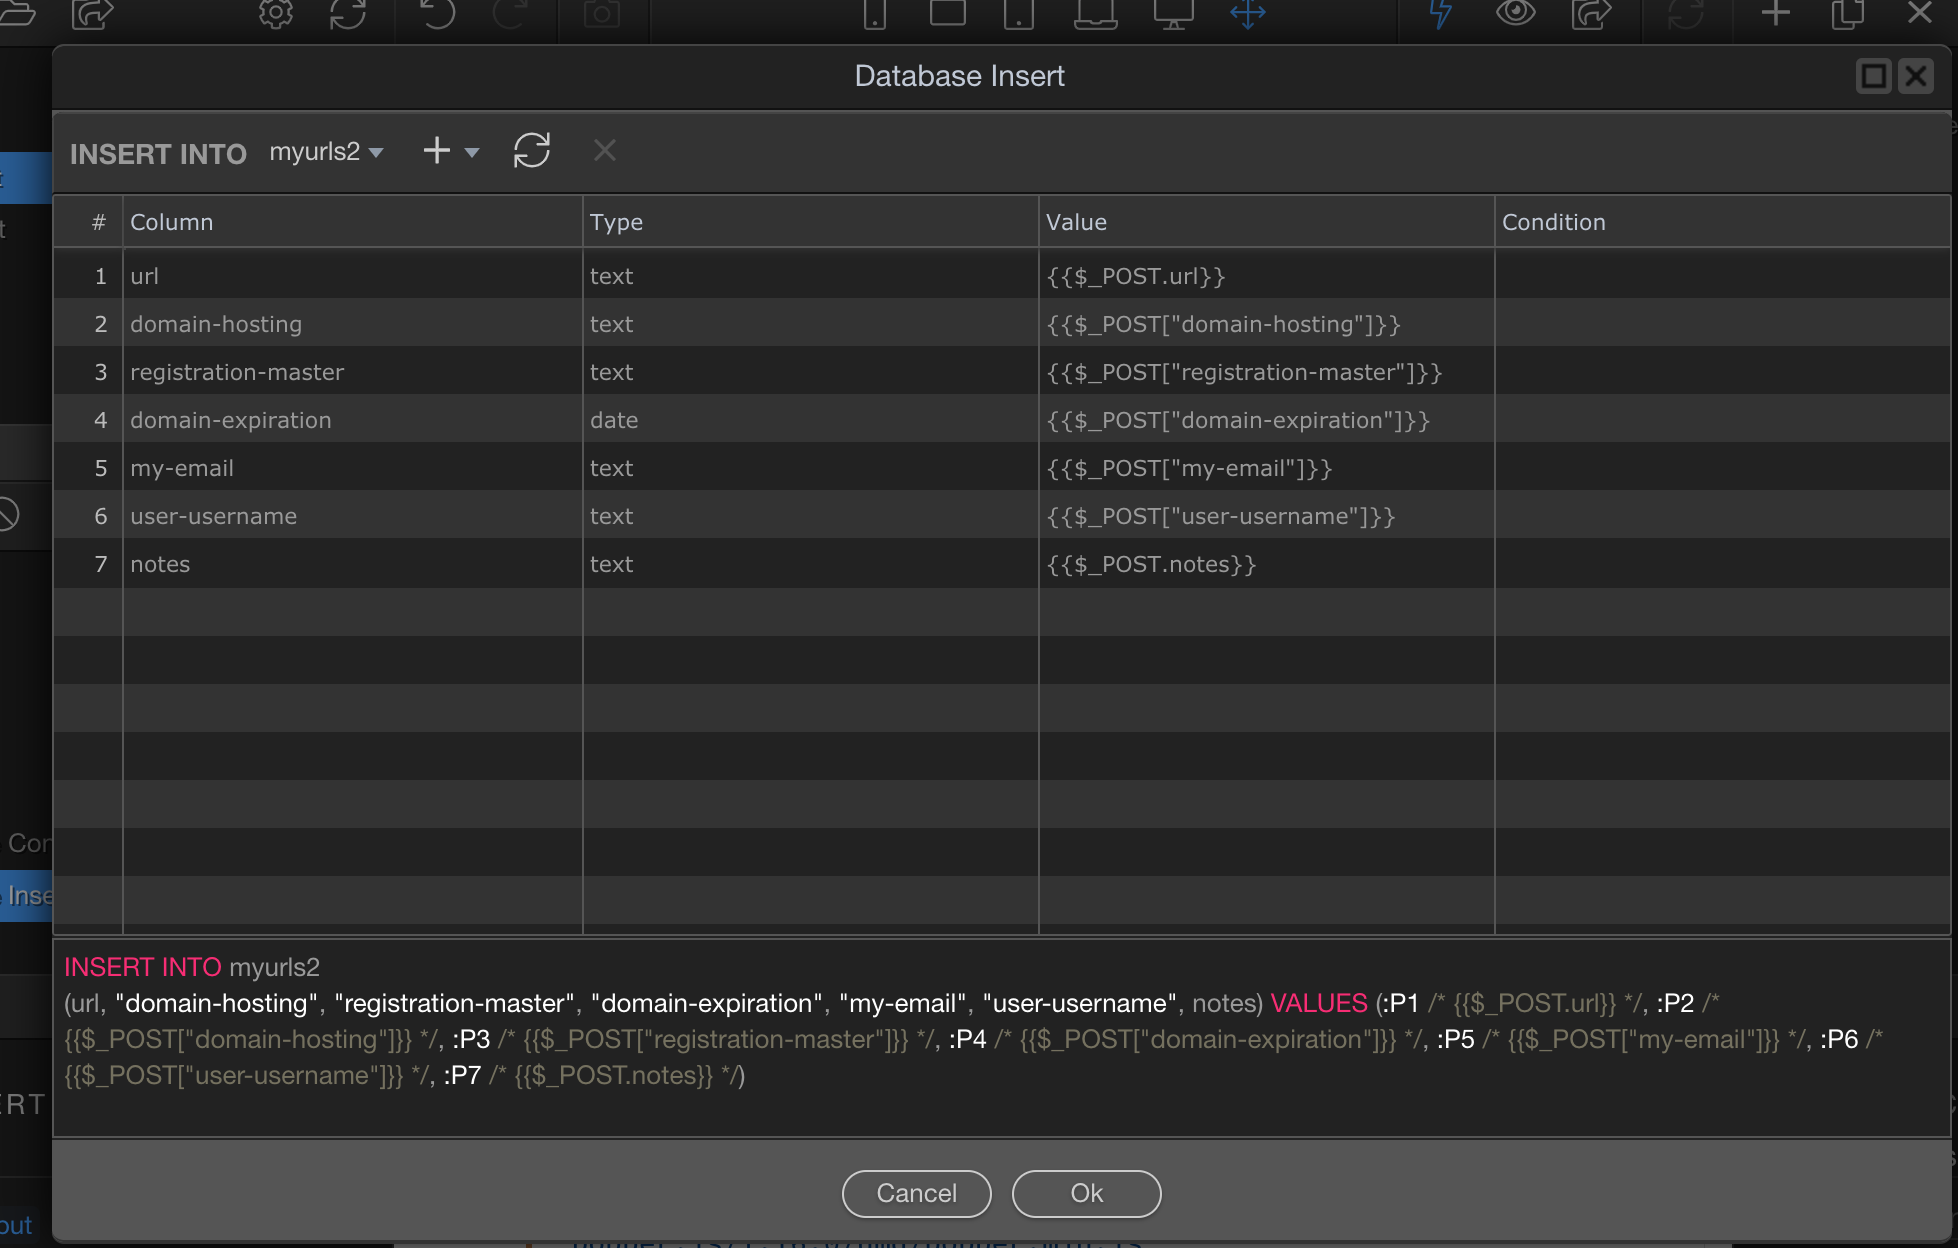Image resolution: width=1958 pixels, height=1248 pixels.
Task: Click the remove column X icon
Action: click(604, 151)
